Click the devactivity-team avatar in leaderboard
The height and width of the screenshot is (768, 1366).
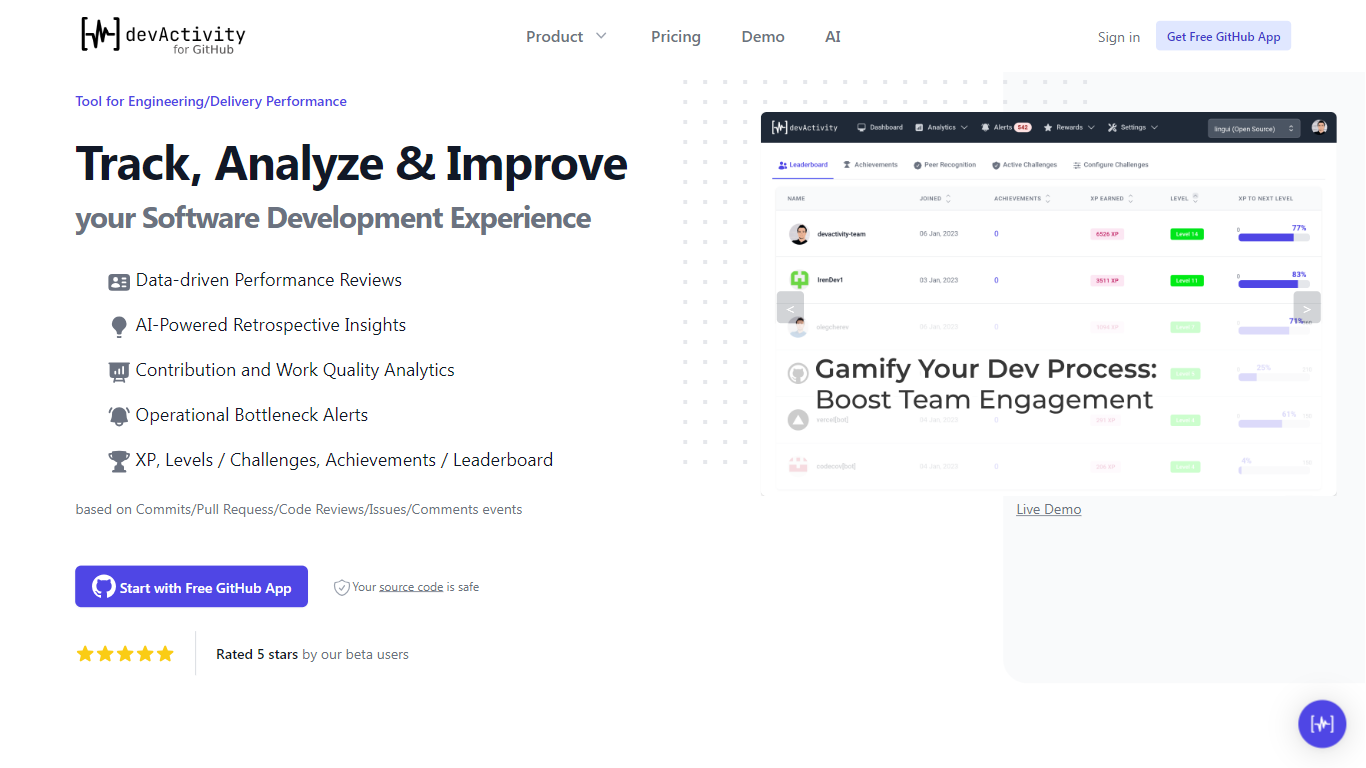click(x=799, y=234)
